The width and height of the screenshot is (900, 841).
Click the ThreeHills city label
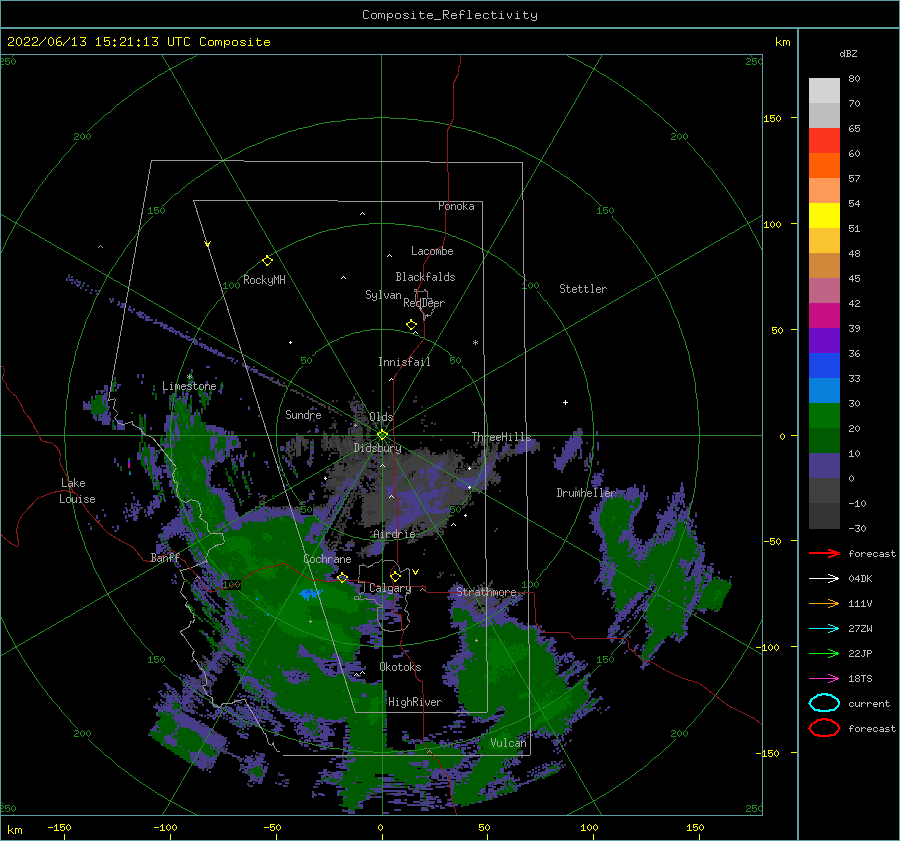[x=501, y=437]
